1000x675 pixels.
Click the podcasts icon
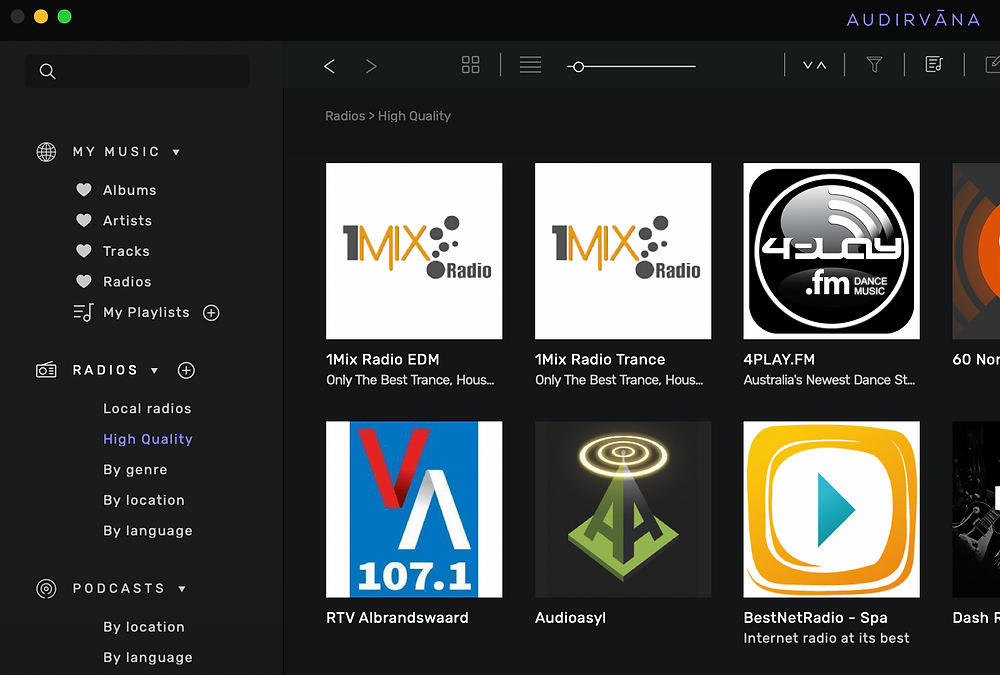click(x=46, y=588)
